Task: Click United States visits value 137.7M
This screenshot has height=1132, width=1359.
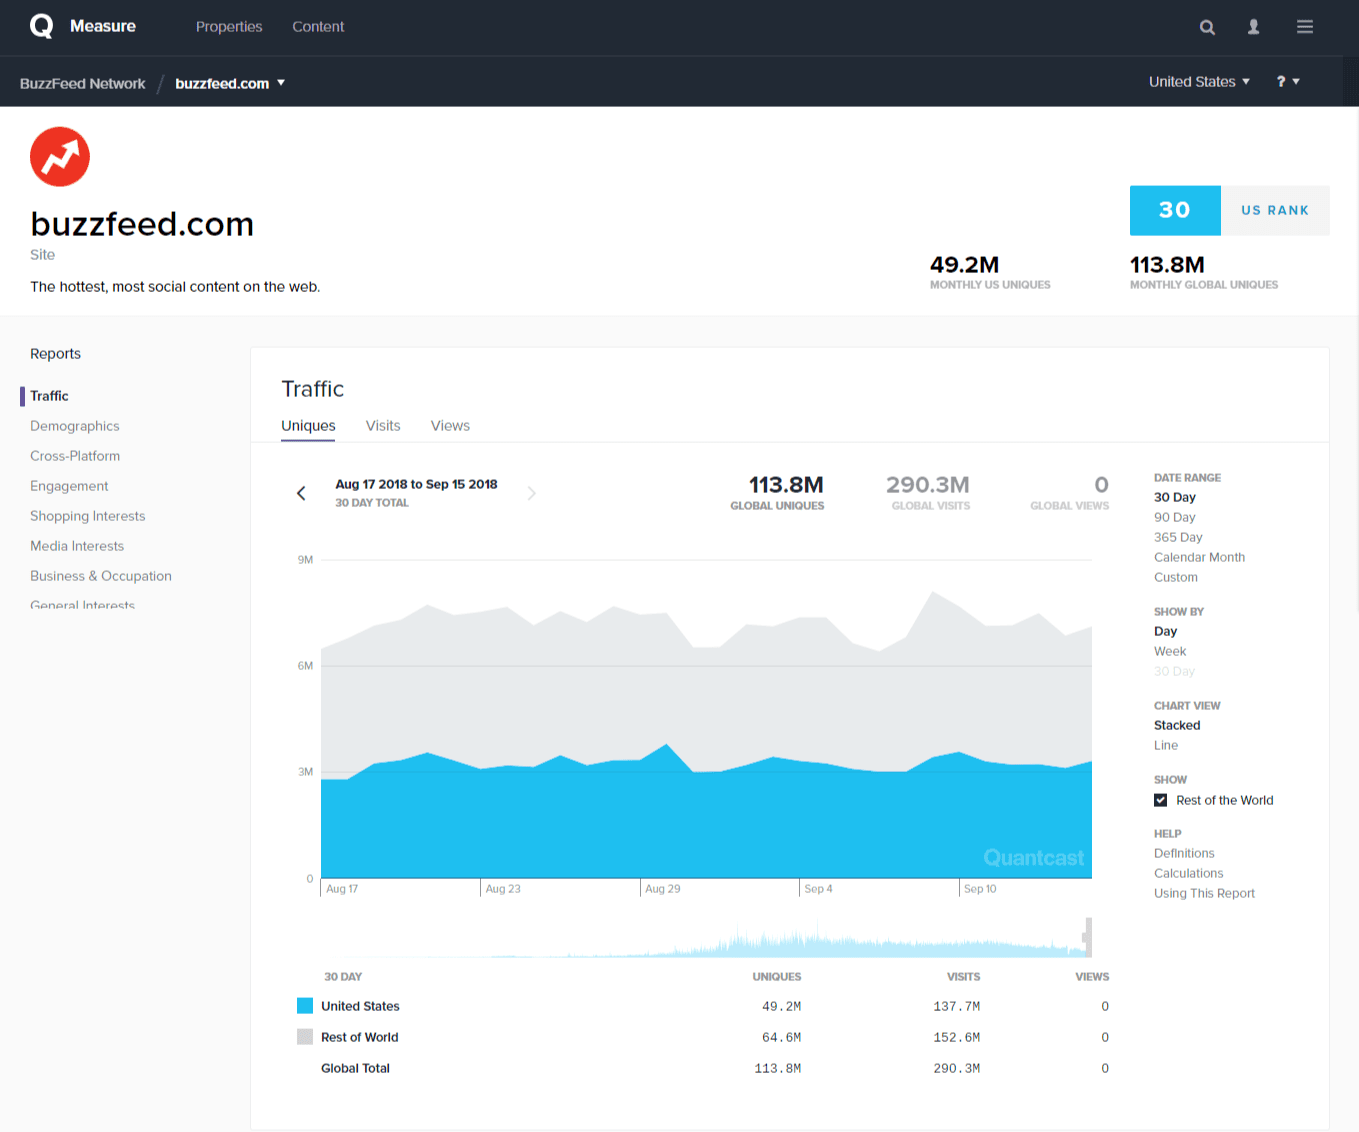Action: pos(956,1006)
